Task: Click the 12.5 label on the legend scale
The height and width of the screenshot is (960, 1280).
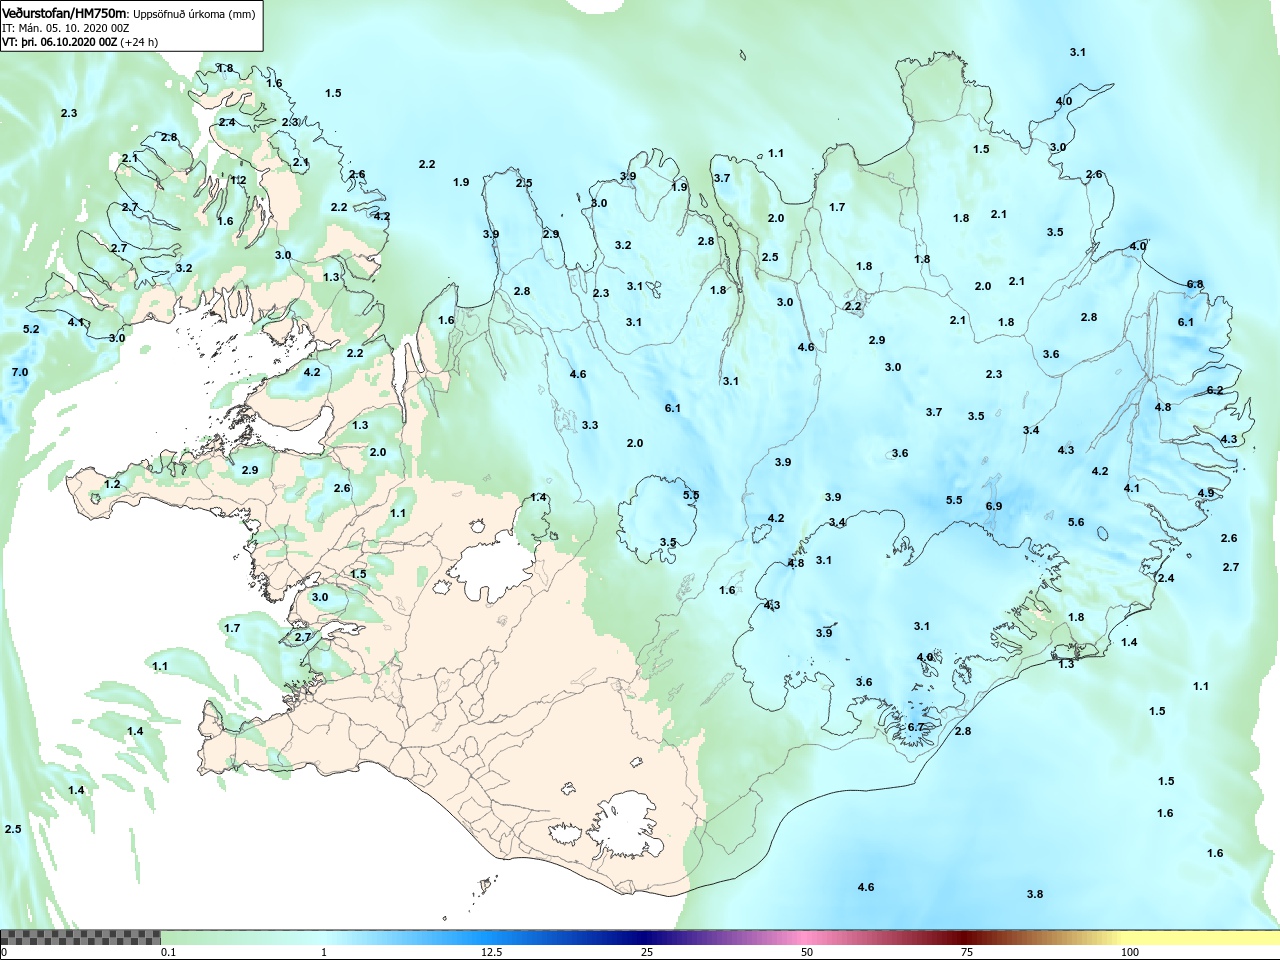Action: (x=492, y=952)
